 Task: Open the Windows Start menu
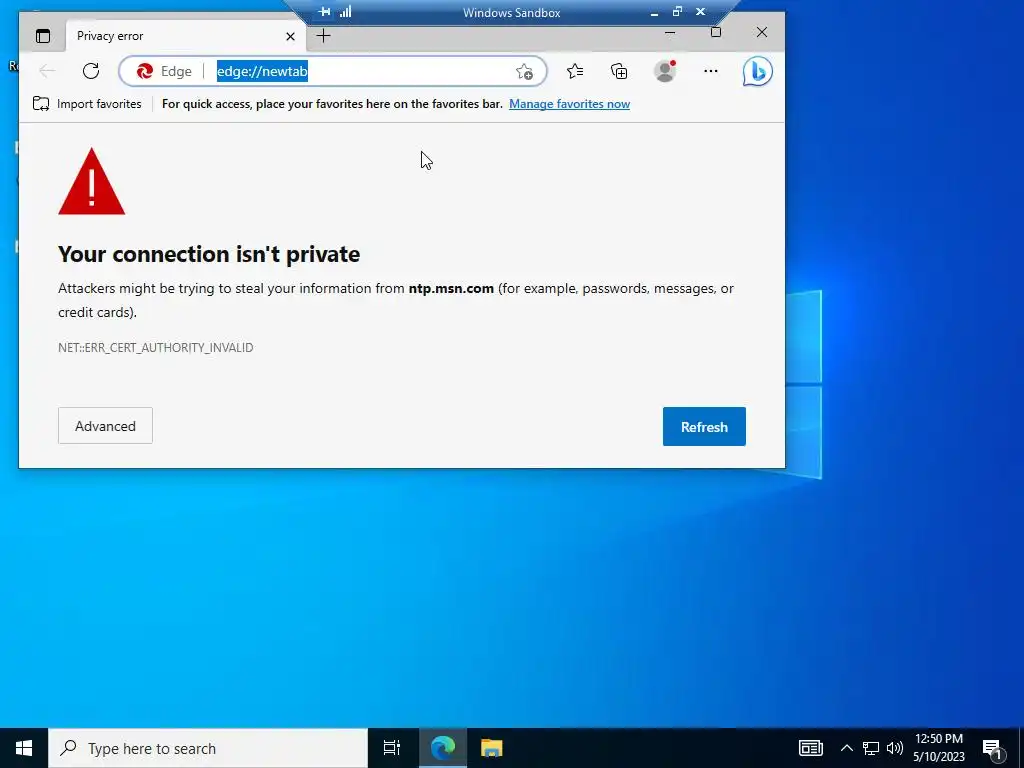[24, 748]
